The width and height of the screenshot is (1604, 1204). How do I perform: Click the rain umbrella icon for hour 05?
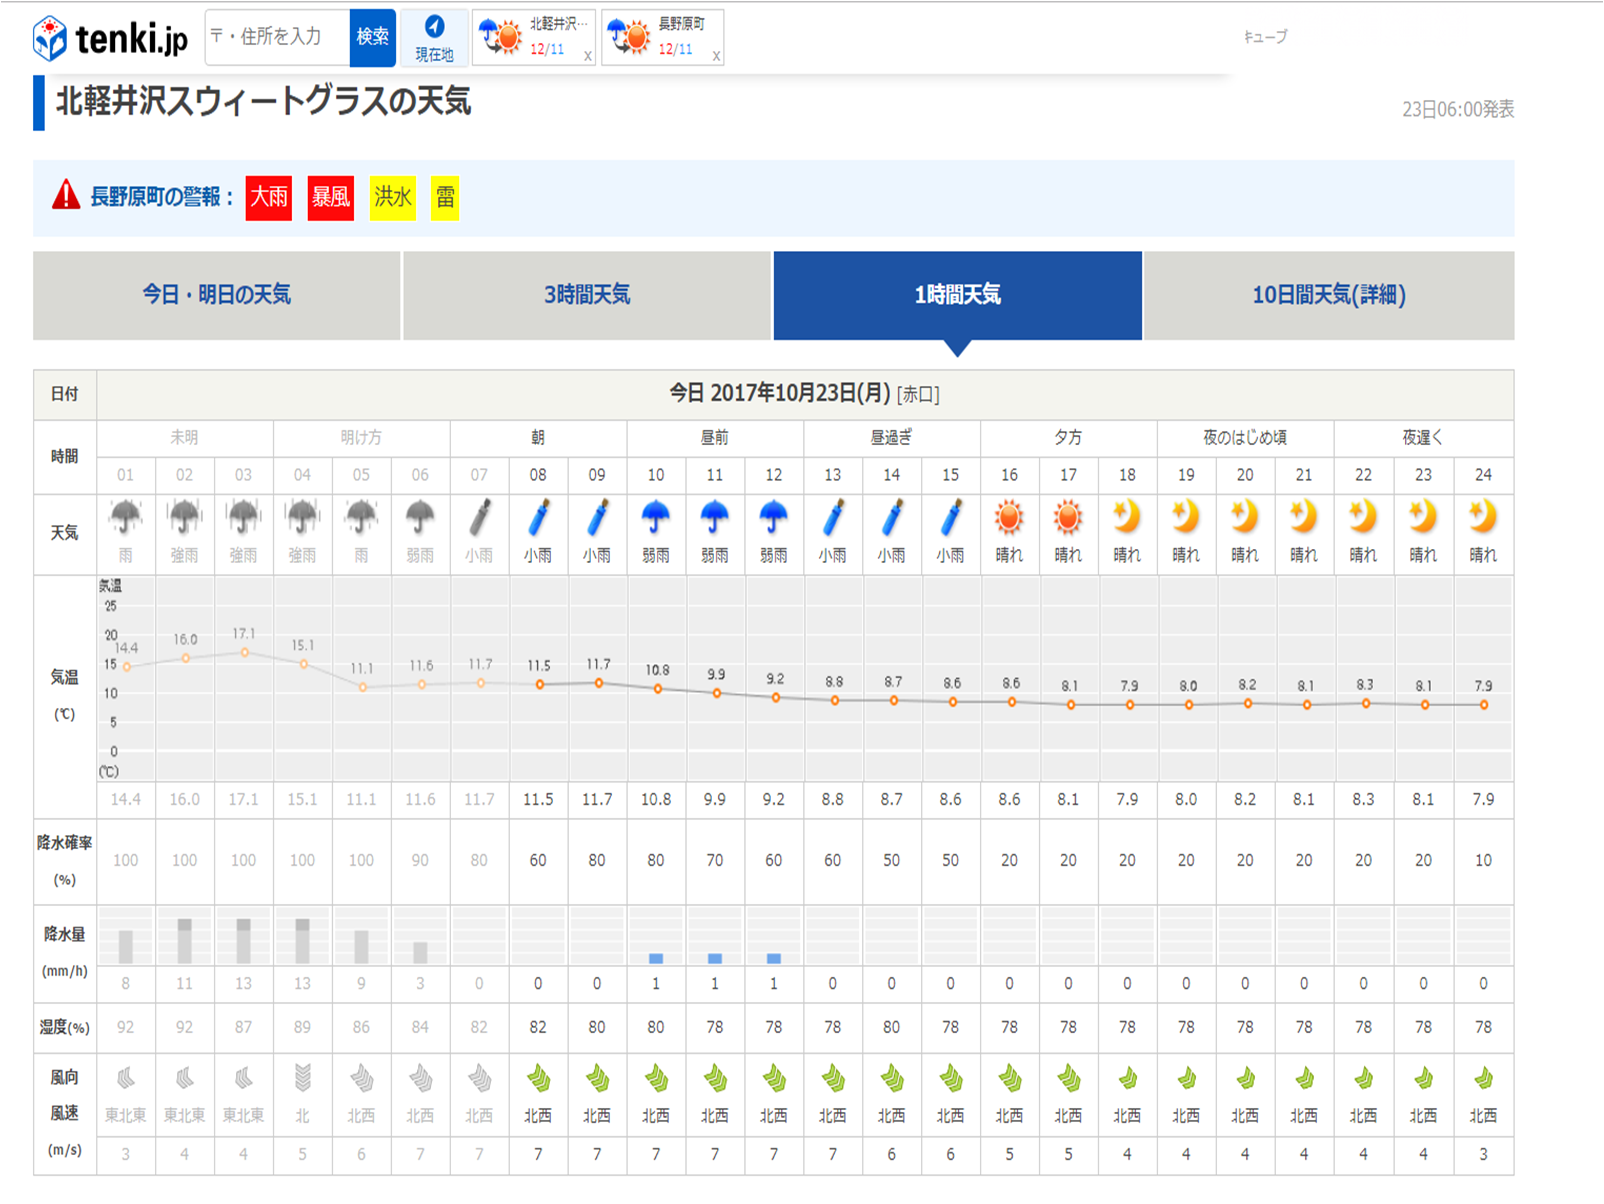click(361, 518)
